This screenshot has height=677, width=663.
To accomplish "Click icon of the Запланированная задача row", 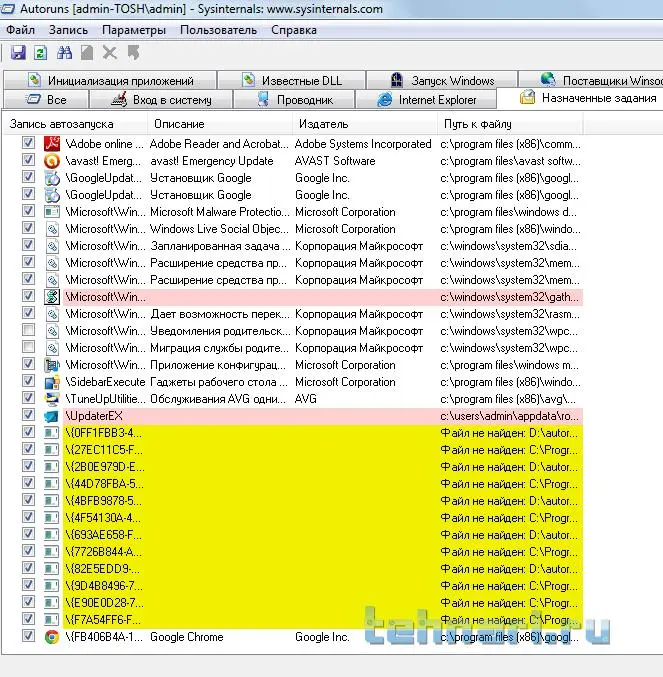I will (x=52, y=246).
